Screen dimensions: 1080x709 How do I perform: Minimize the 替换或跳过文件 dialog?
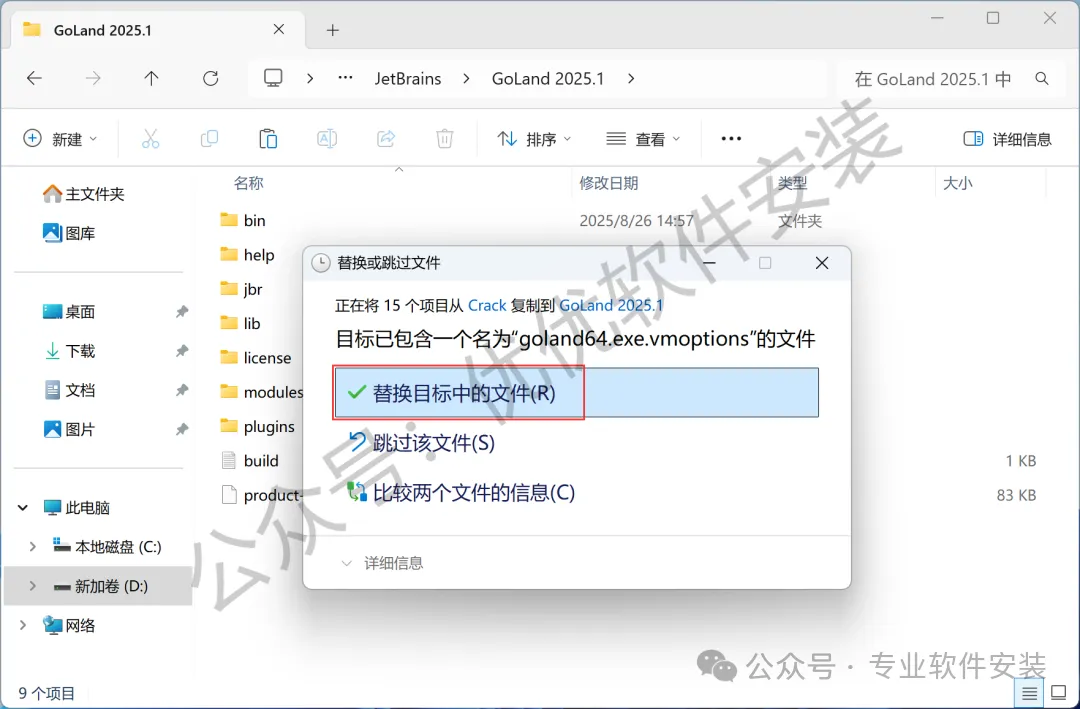coord(709,263)
